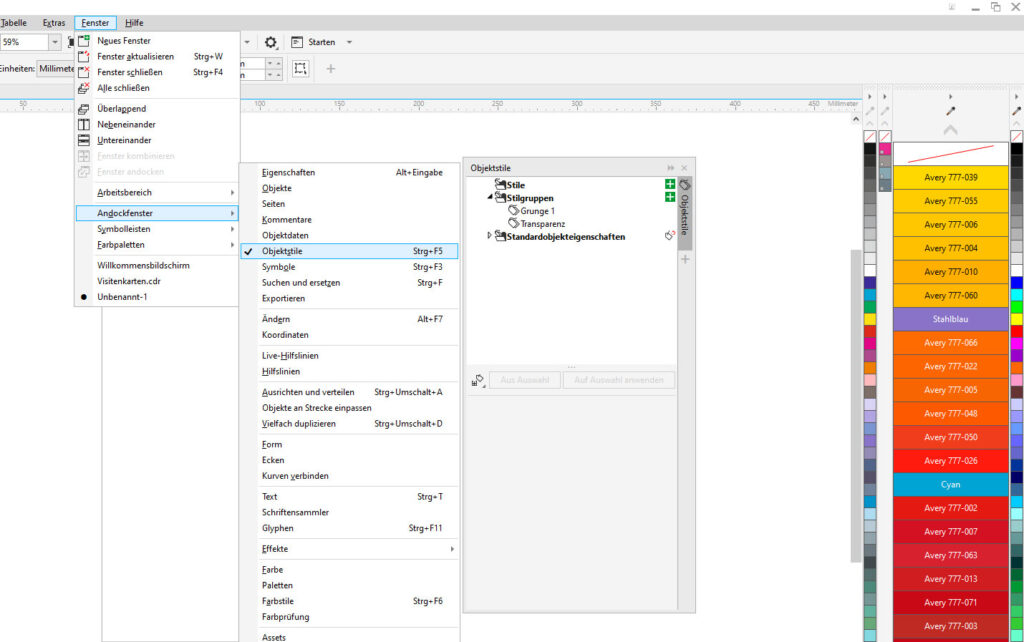Click the Überlappend cascade icon
The image size is (1024, 642).
coord(84,108)
